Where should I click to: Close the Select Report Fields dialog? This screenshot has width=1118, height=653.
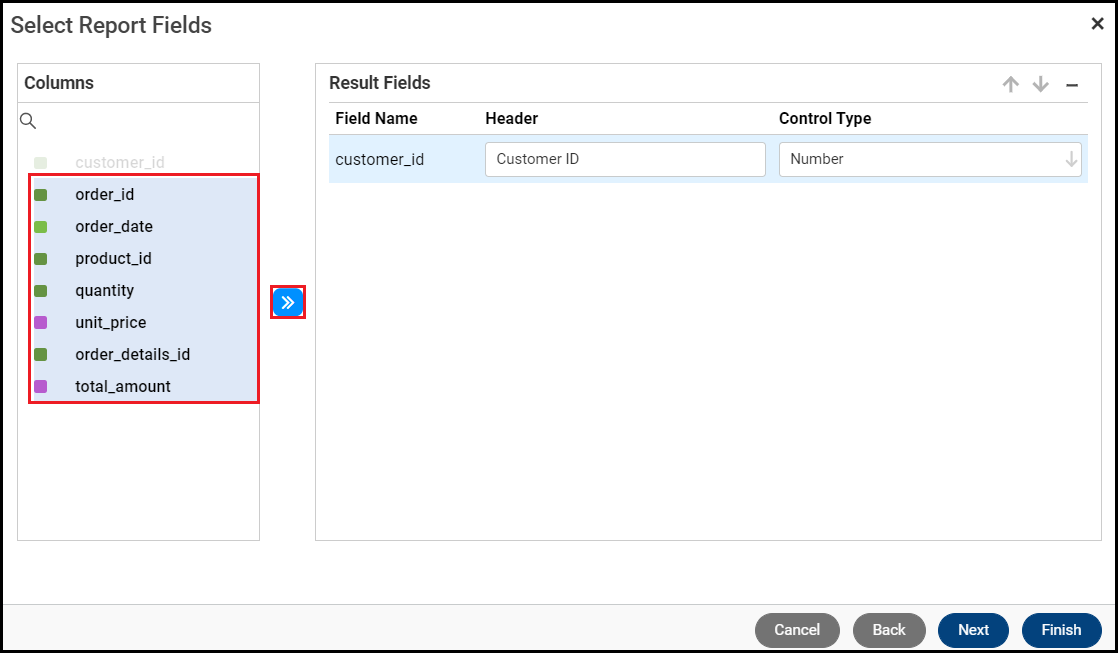[1097, 24]
